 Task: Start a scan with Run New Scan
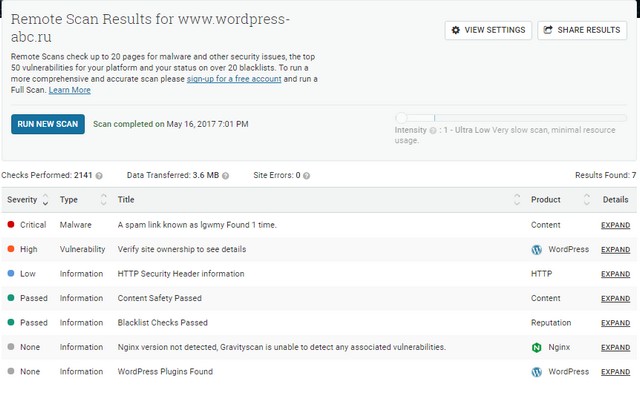coord(48,124)
